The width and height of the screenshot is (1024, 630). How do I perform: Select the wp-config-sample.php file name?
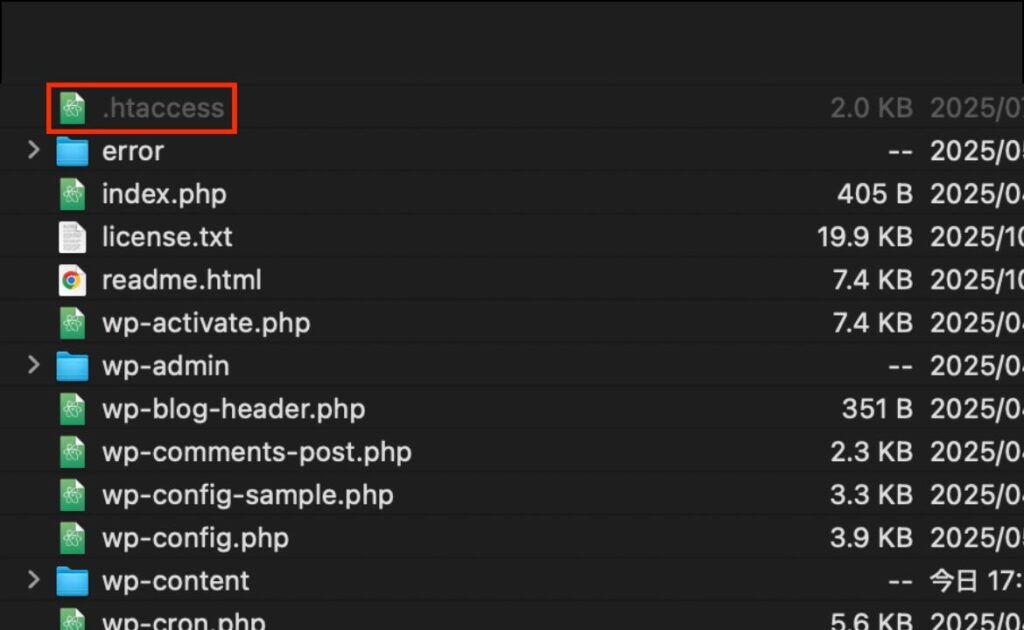tap(247, 495)
